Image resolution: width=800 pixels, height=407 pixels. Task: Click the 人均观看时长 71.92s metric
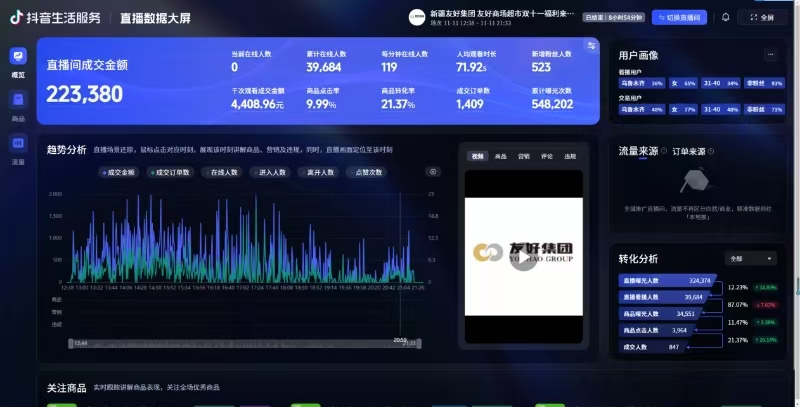pyautogui.click(x=476, y=62)
